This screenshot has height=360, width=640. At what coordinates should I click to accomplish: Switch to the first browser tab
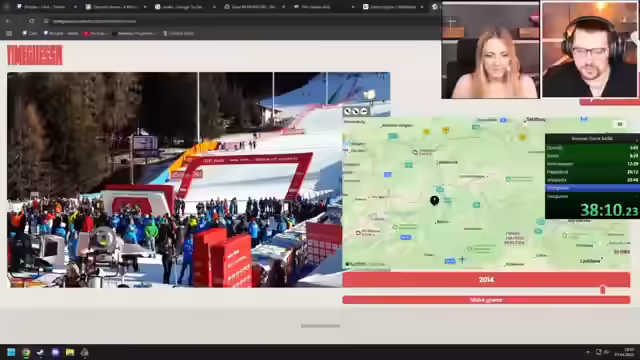[x=46, y=7]
